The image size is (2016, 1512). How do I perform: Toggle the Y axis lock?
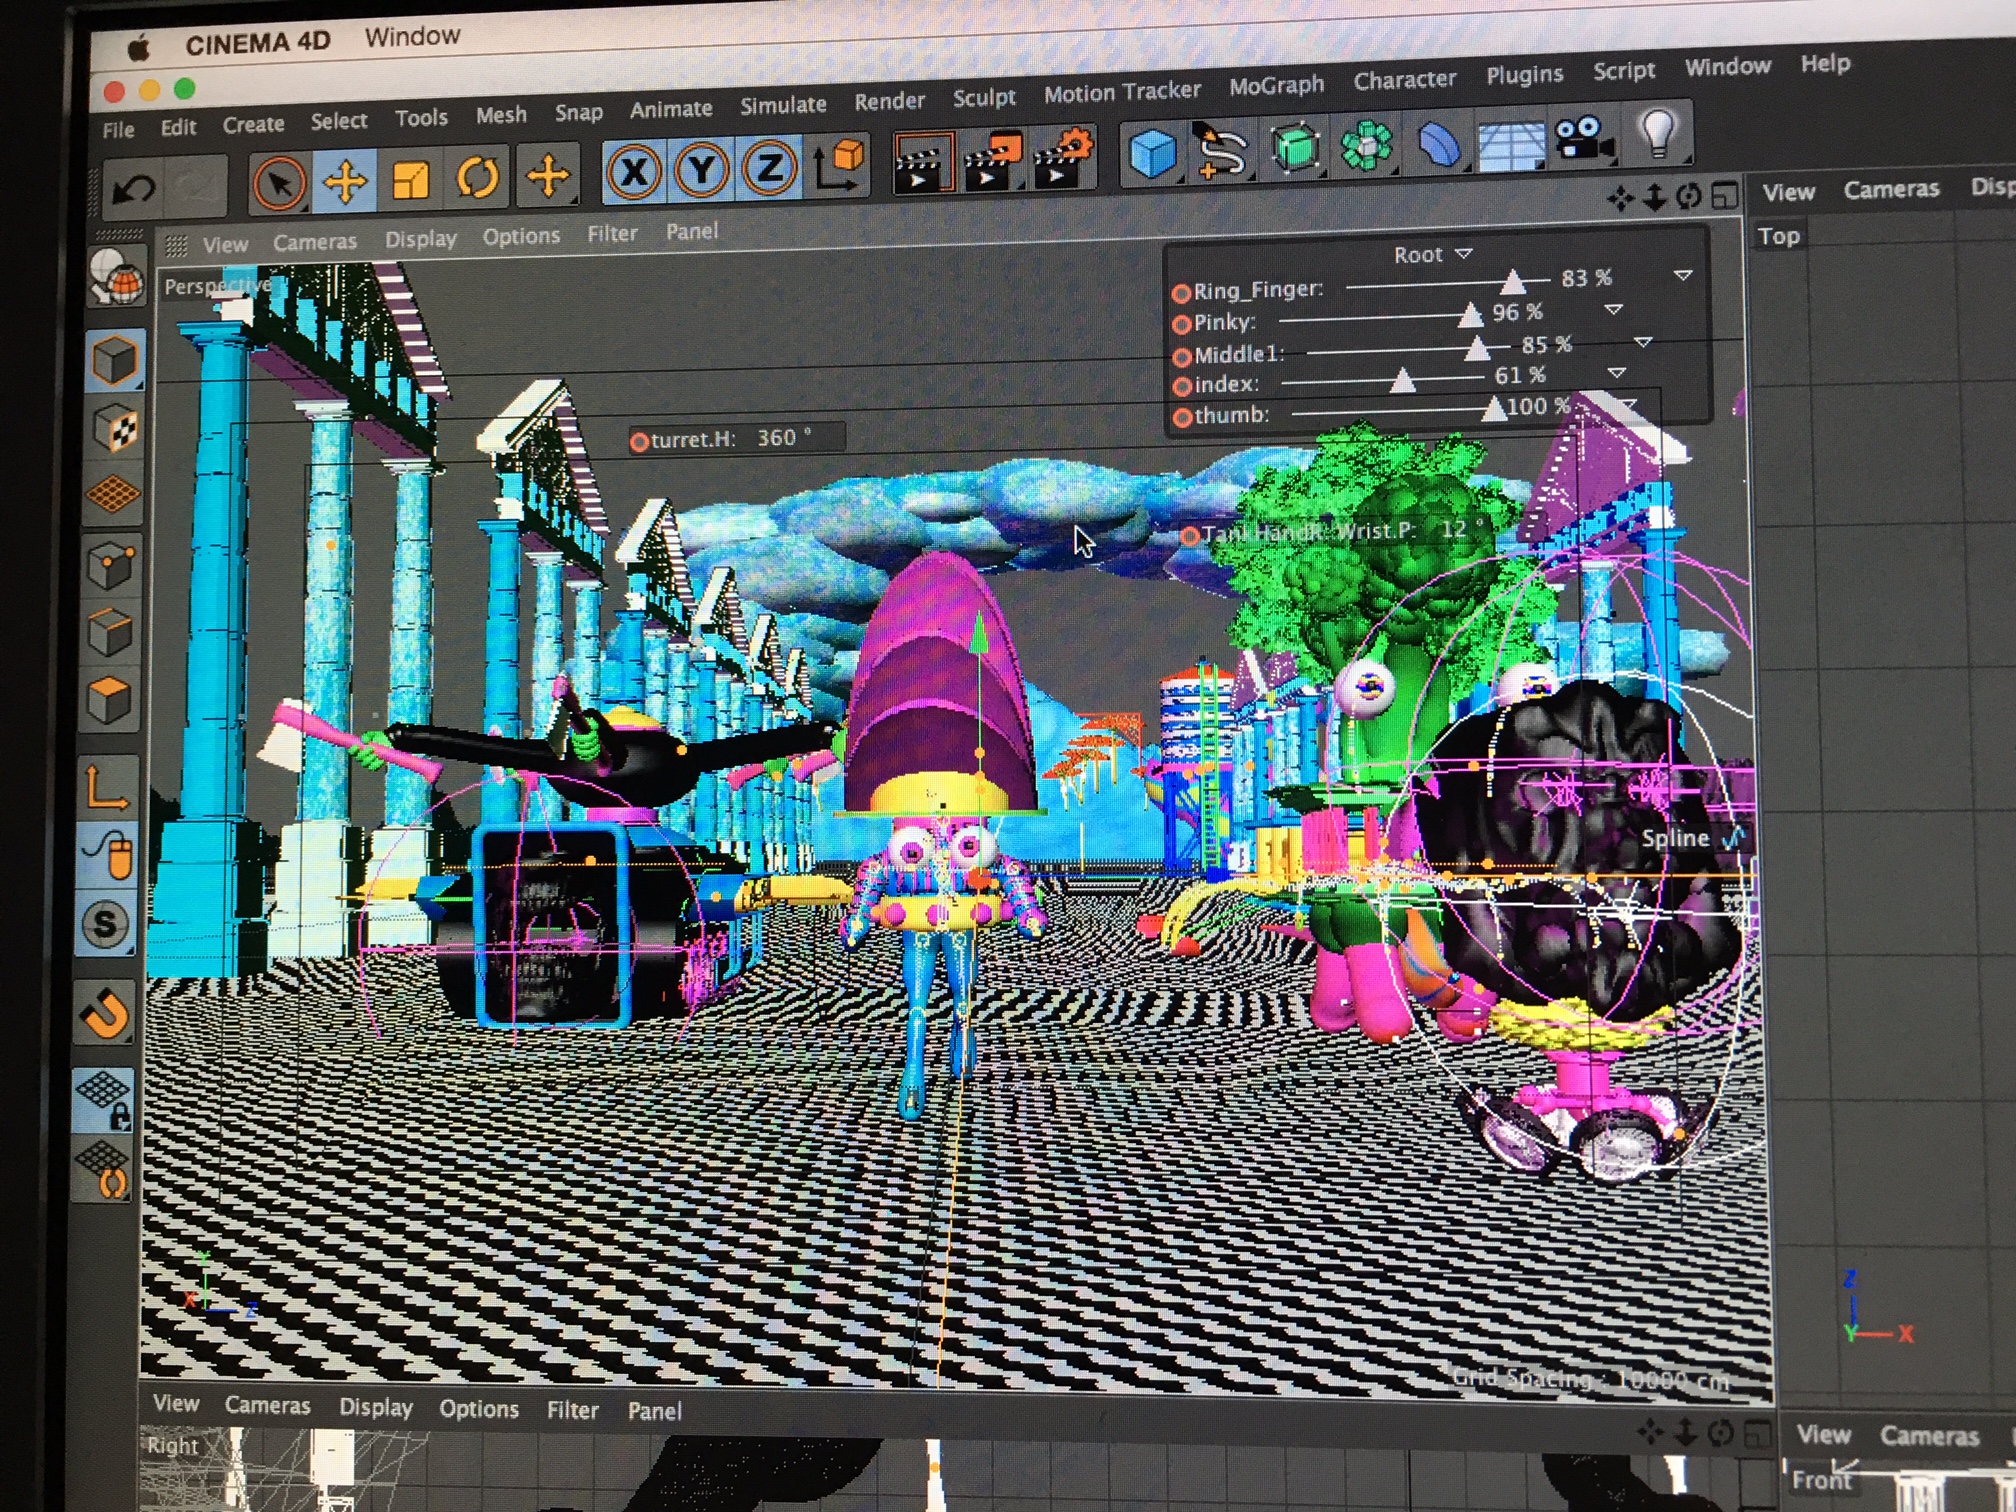coord(702,171)
